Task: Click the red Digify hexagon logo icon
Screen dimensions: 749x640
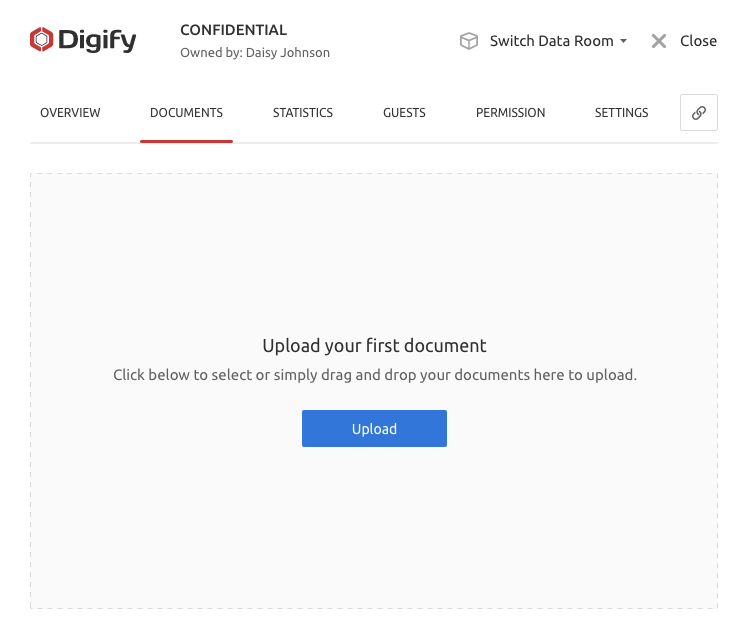Action: pos(41,40)
